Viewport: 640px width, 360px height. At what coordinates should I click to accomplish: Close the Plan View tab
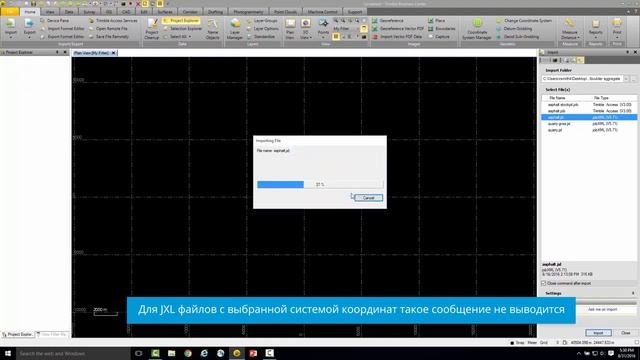click(x=114, y=53)
